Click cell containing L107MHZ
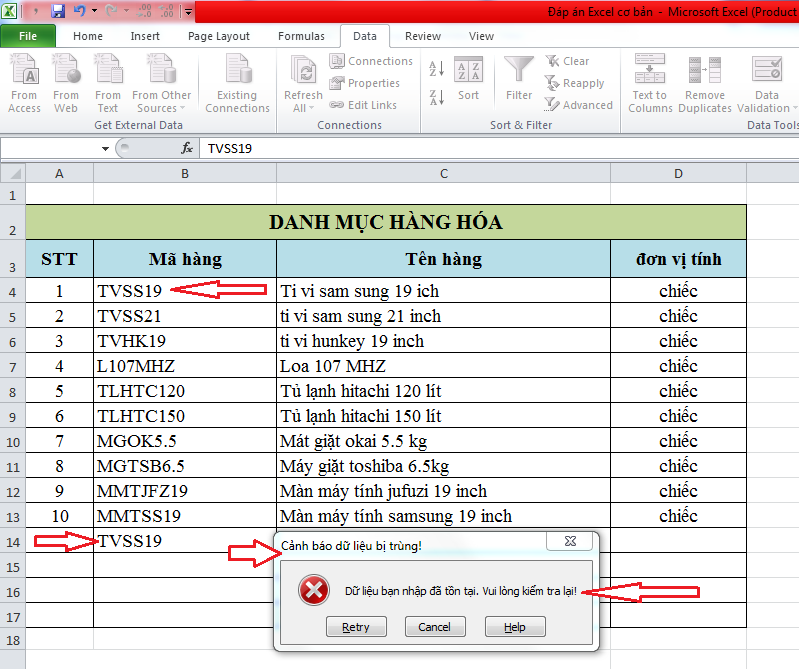Screen dimensions: 799x669 [185, 366]
